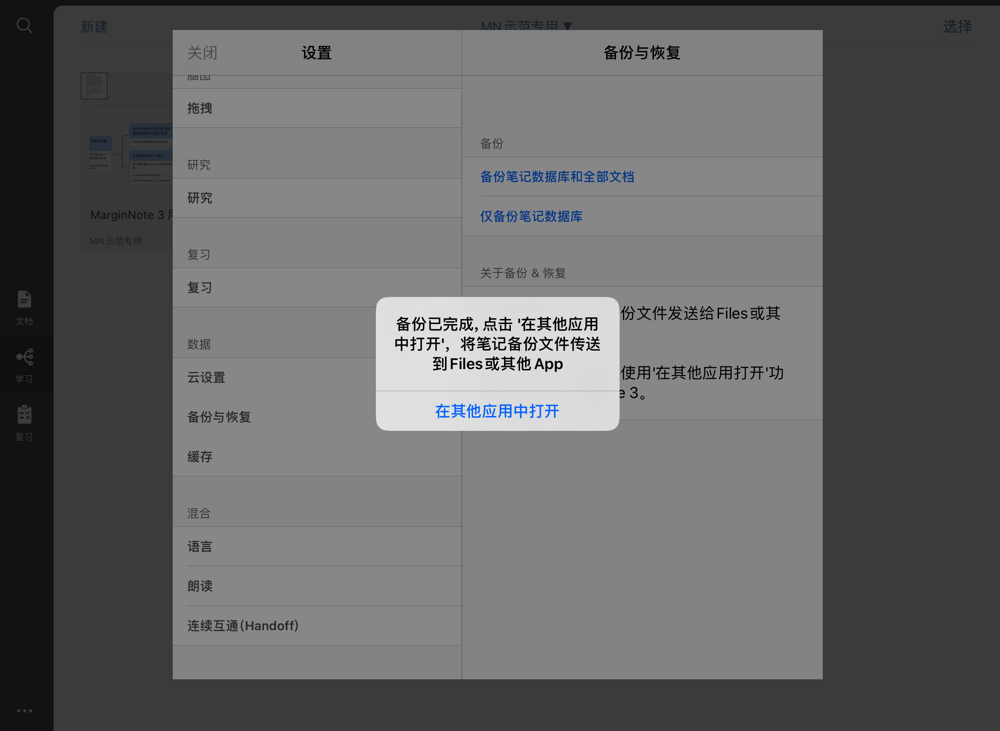Open the 复习 review sidebar icon
Viewport: 1000px width, 731px height.
(24, 423)
